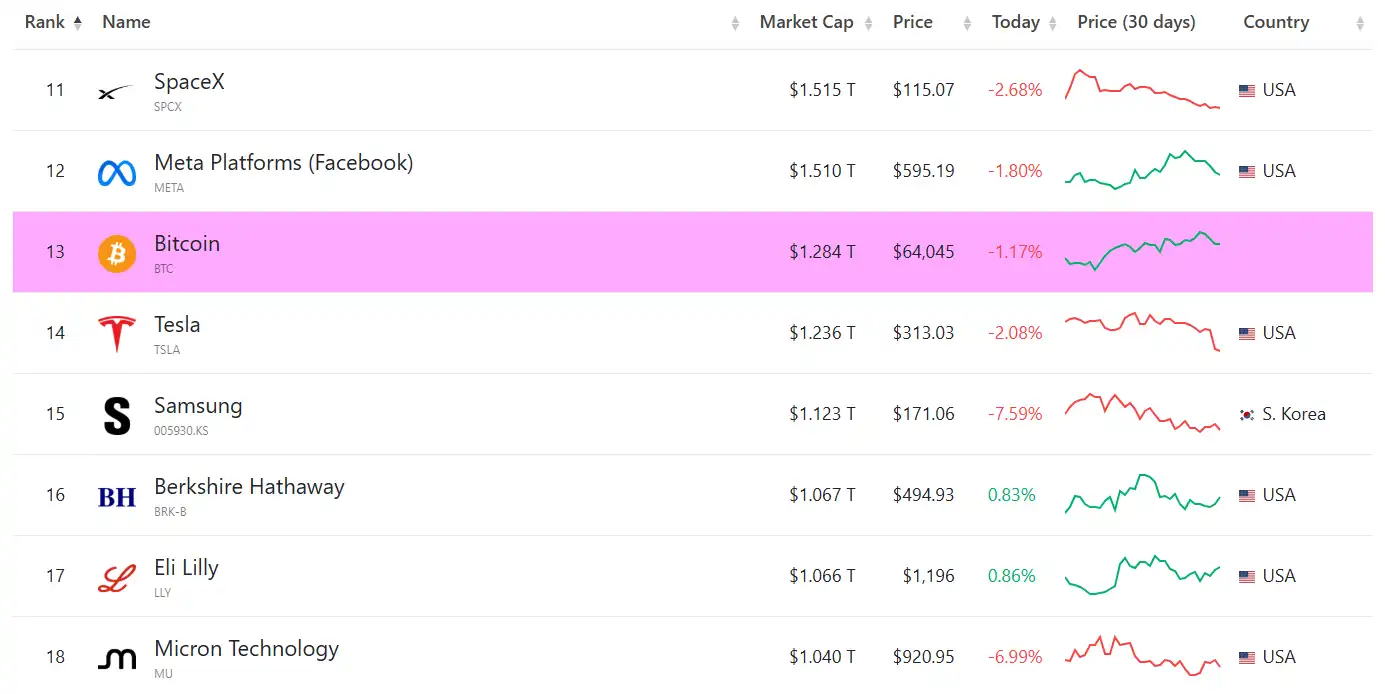The height and width of the screenshot is (694, 1385).
Task: Sort by Price column sort arrows
Action: click(x=967, y=23)
